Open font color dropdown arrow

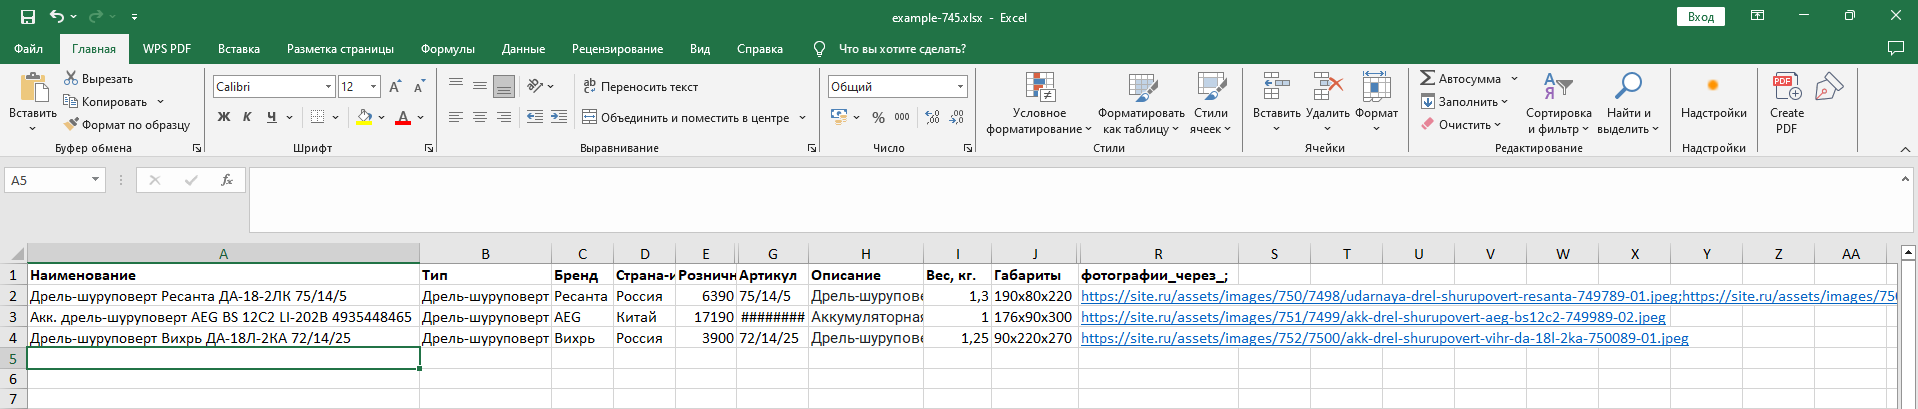point(421,117)
